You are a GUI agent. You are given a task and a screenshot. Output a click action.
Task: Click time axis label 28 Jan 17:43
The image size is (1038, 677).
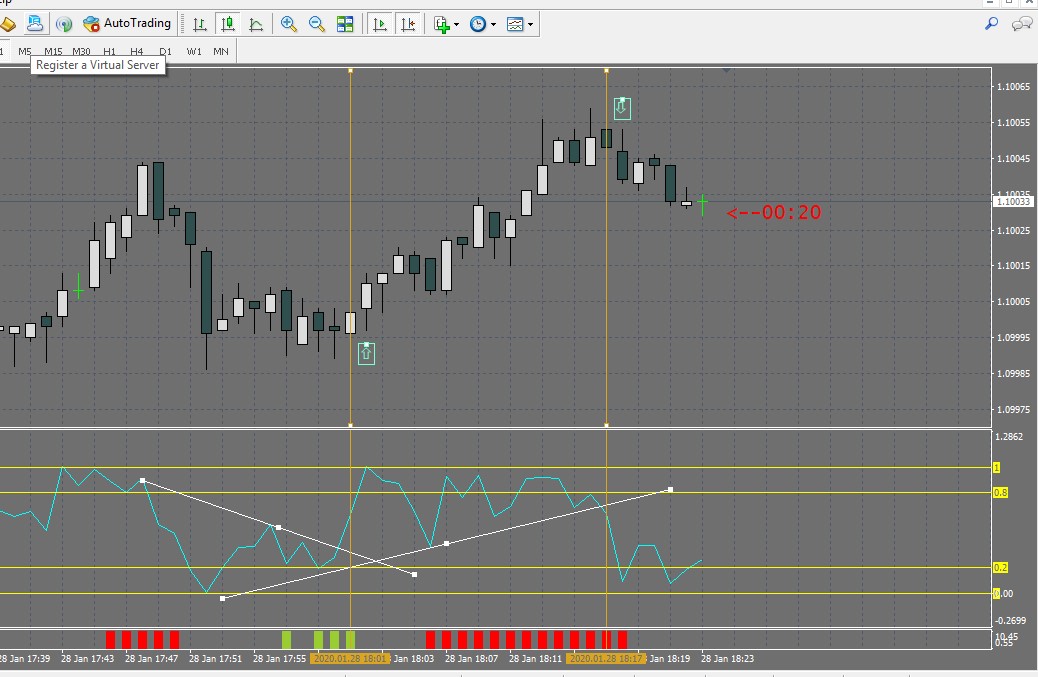click(x=87, y=658)
